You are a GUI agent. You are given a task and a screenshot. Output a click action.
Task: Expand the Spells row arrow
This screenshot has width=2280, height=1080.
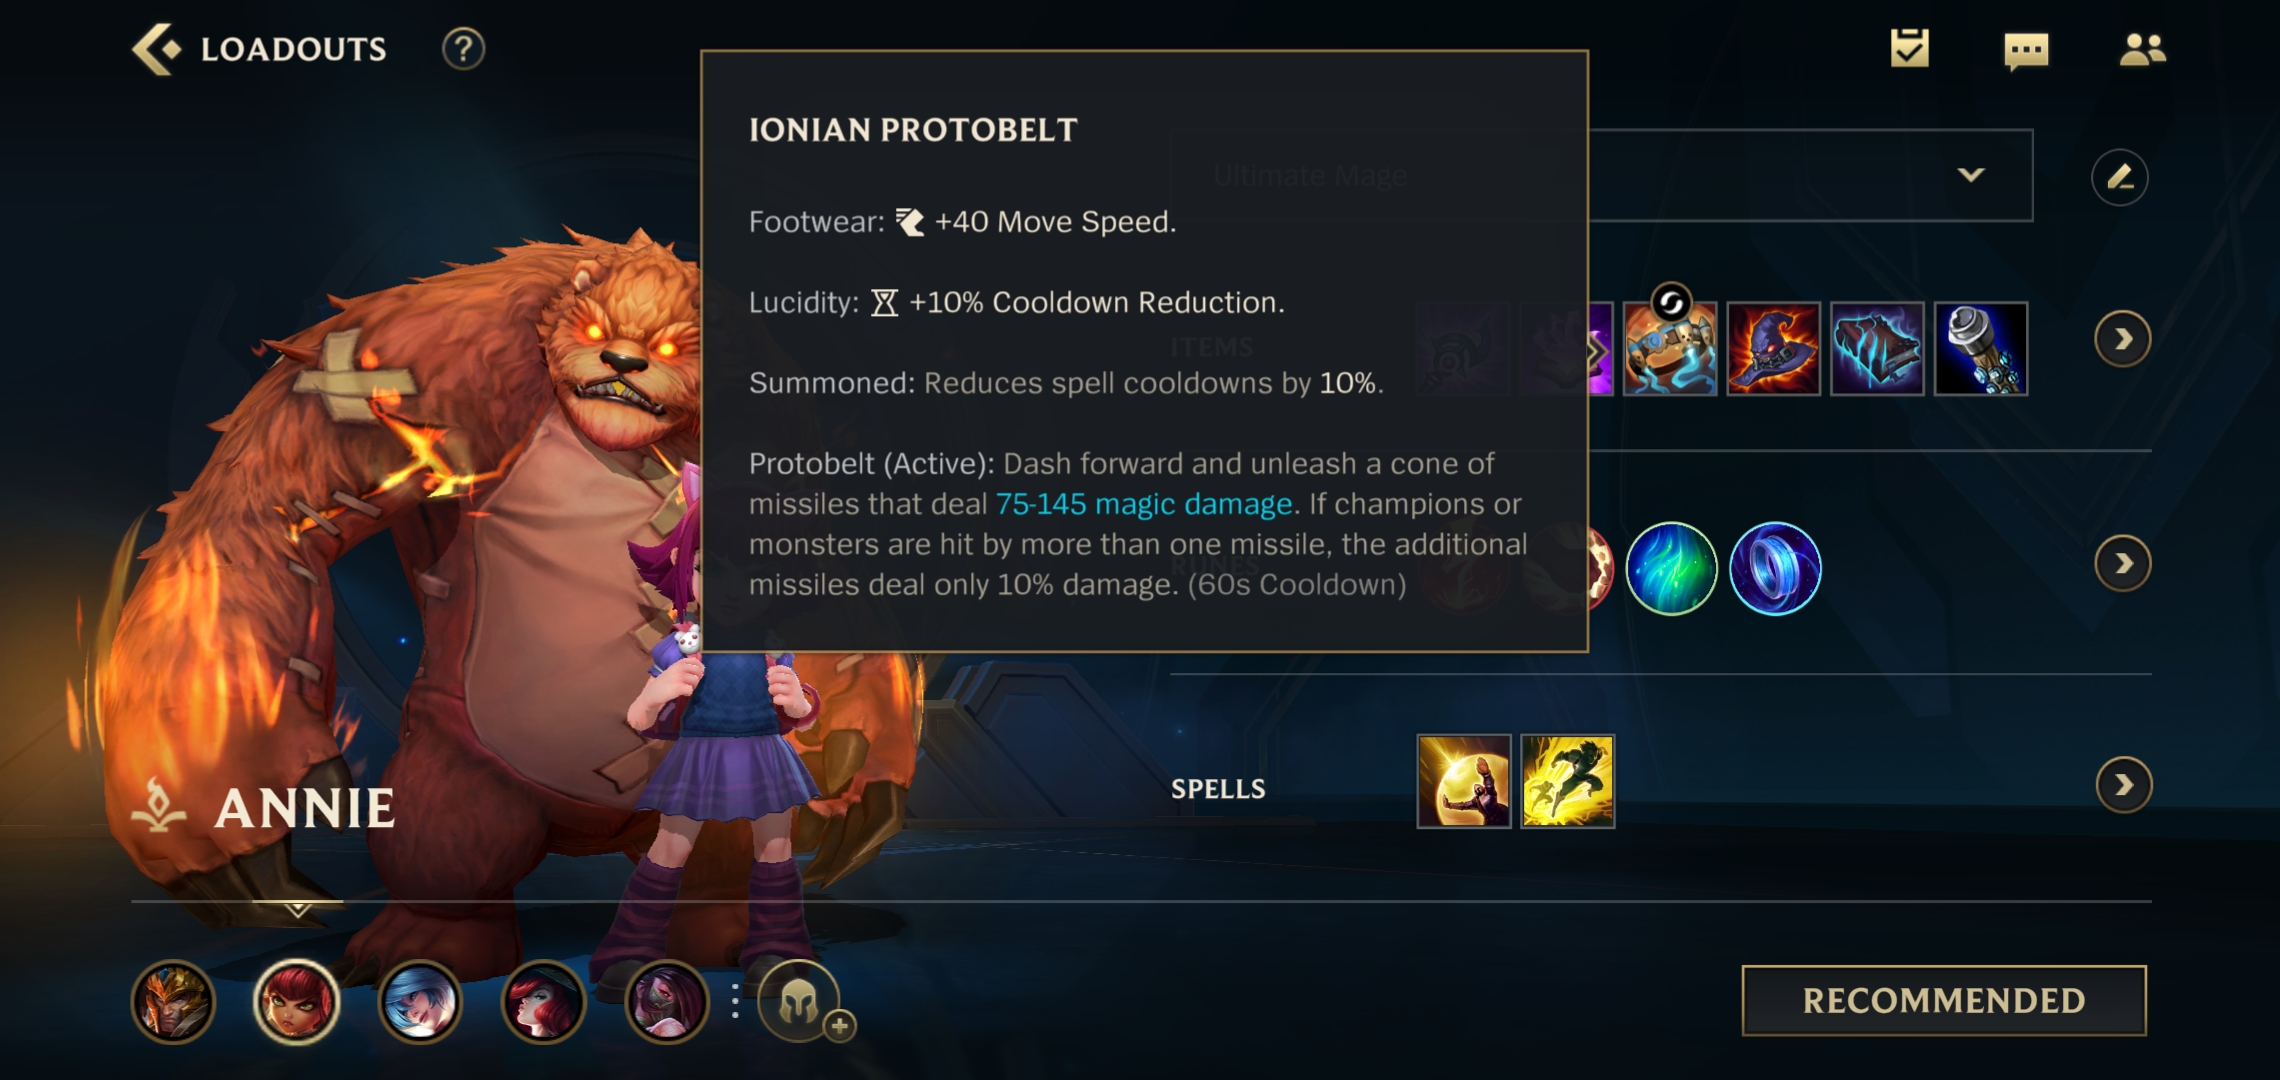tap(2123, 785)
